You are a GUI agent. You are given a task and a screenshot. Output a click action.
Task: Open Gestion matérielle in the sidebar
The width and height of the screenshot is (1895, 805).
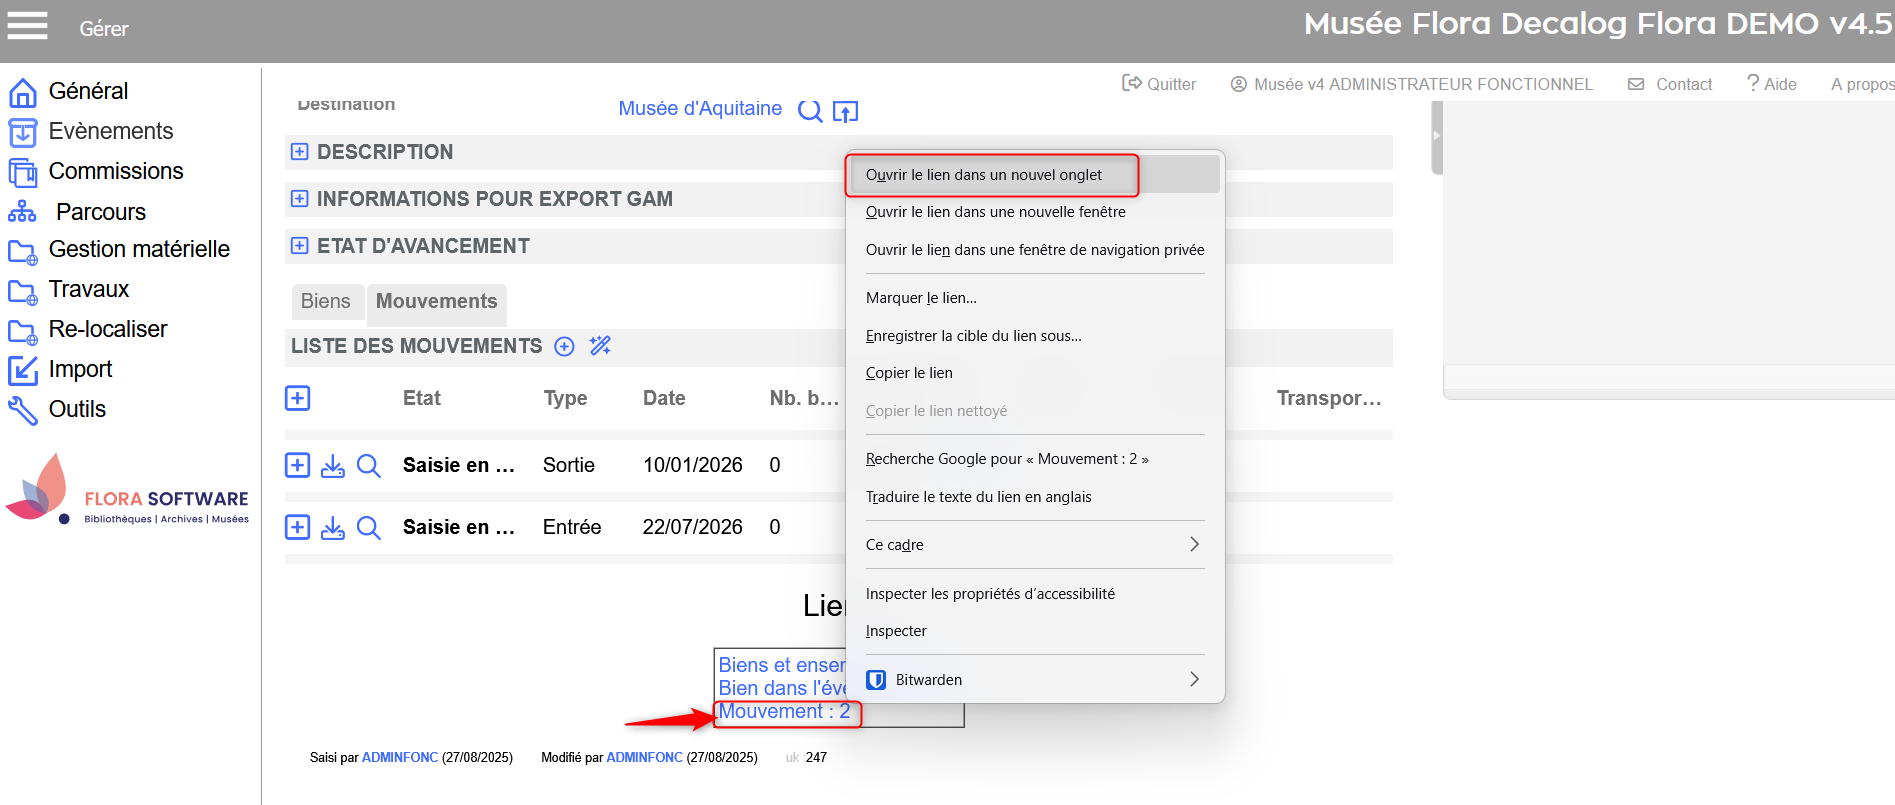[x=139, y=249]
